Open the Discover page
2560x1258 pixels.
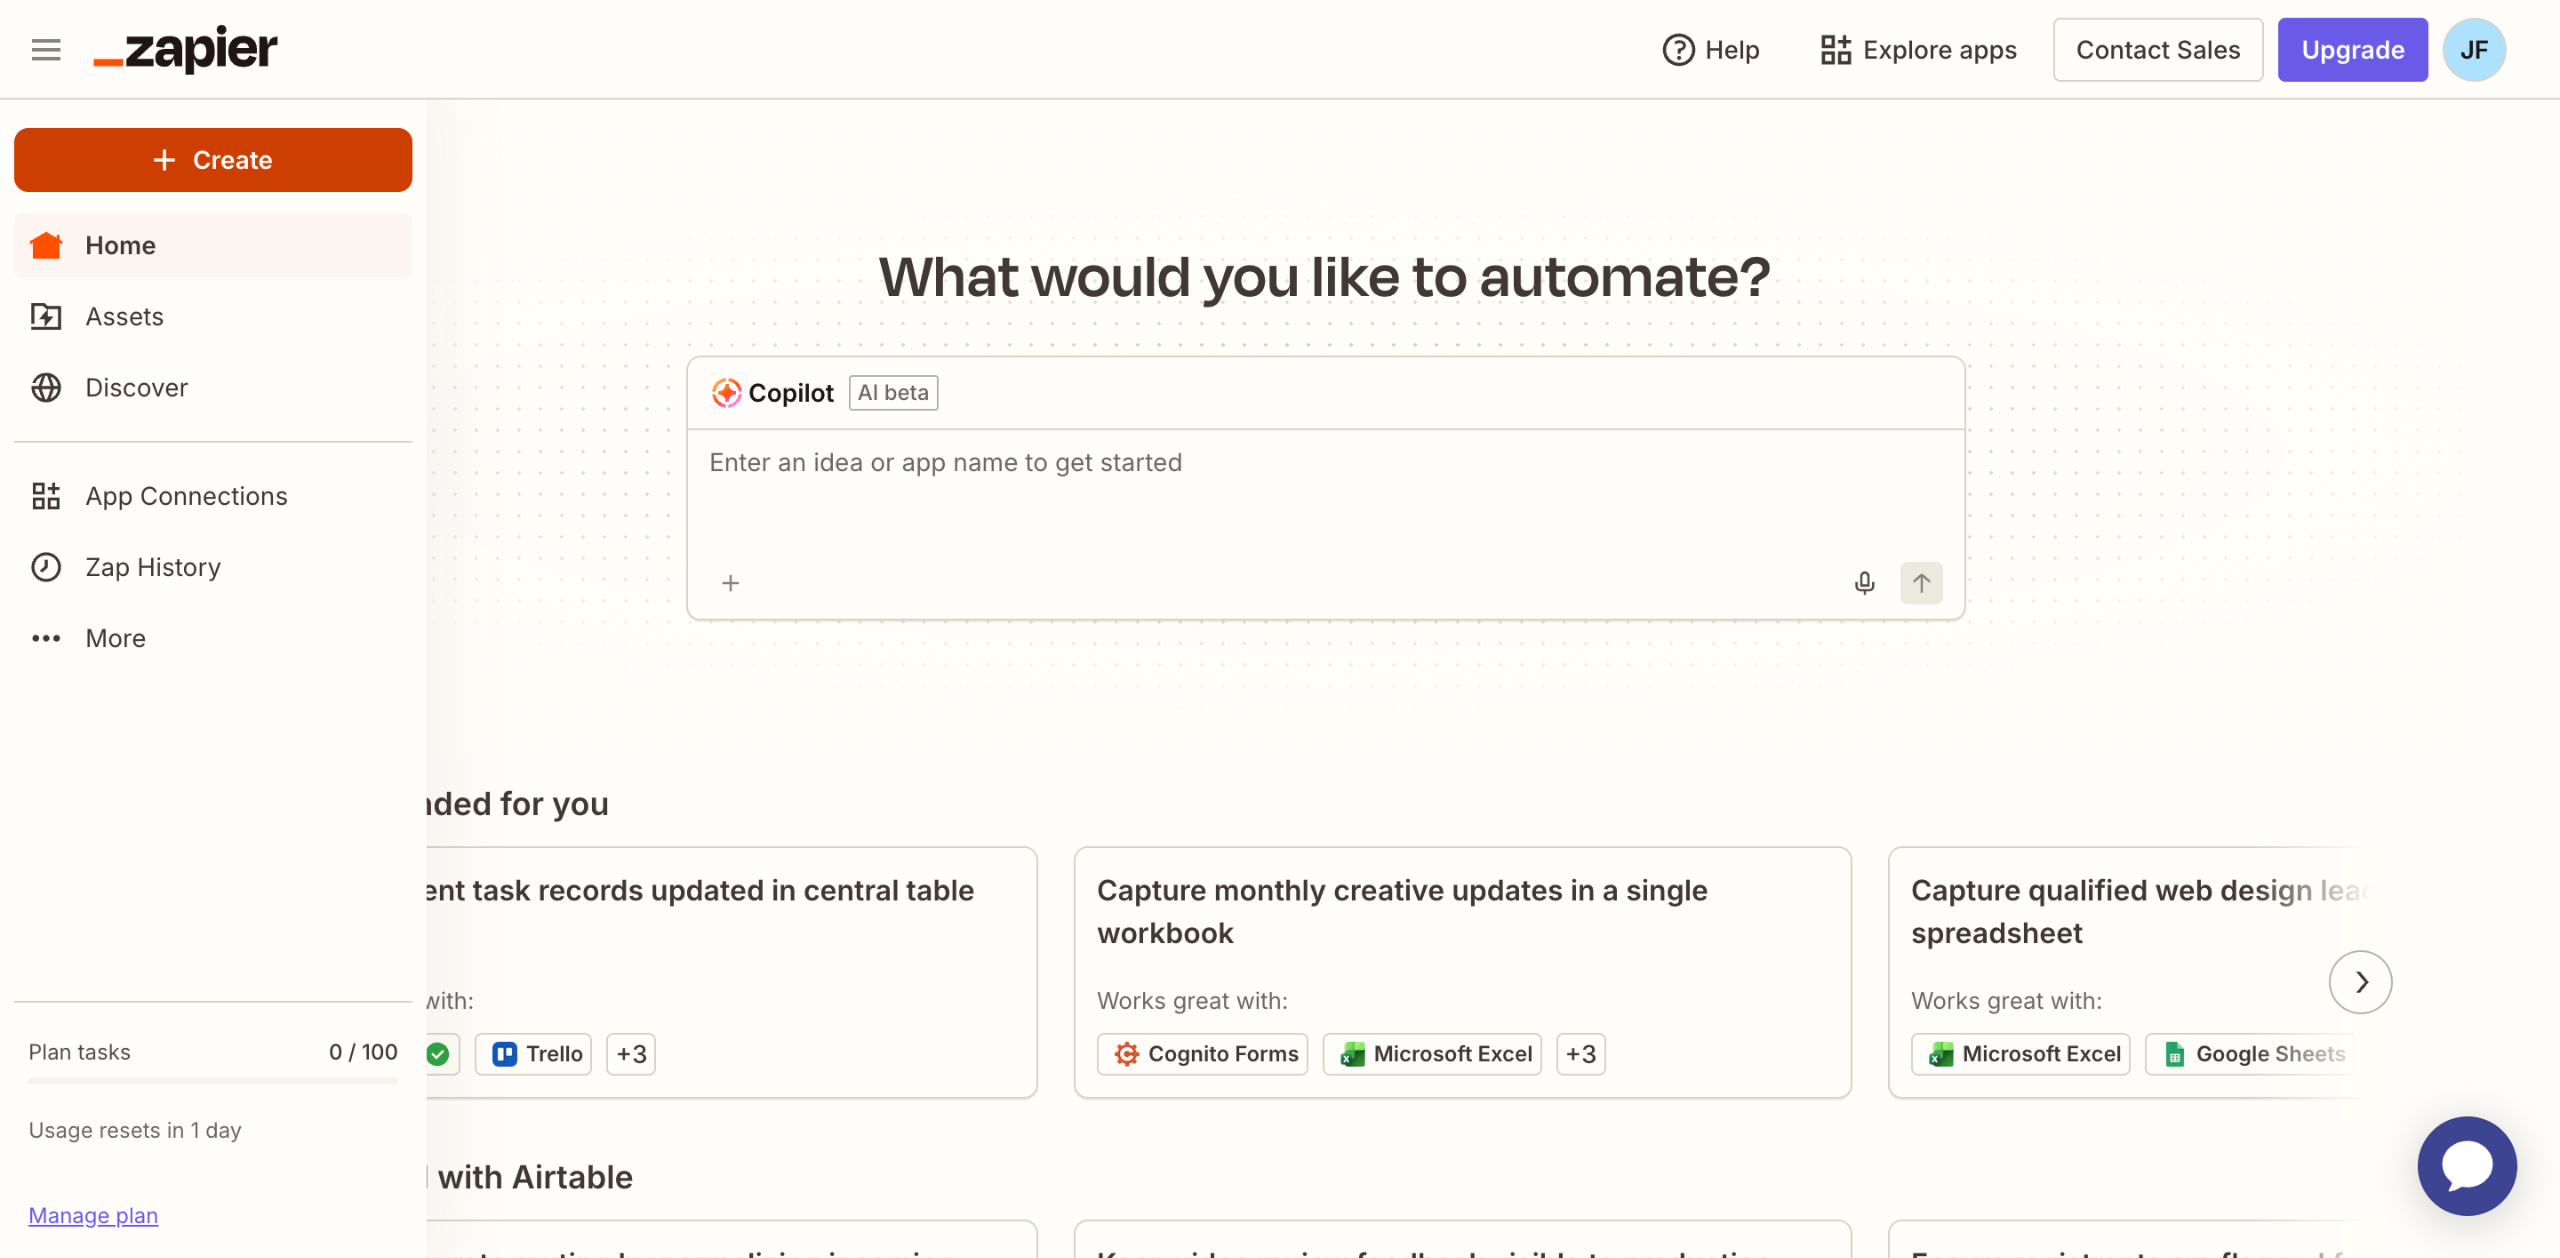[136, 387]
